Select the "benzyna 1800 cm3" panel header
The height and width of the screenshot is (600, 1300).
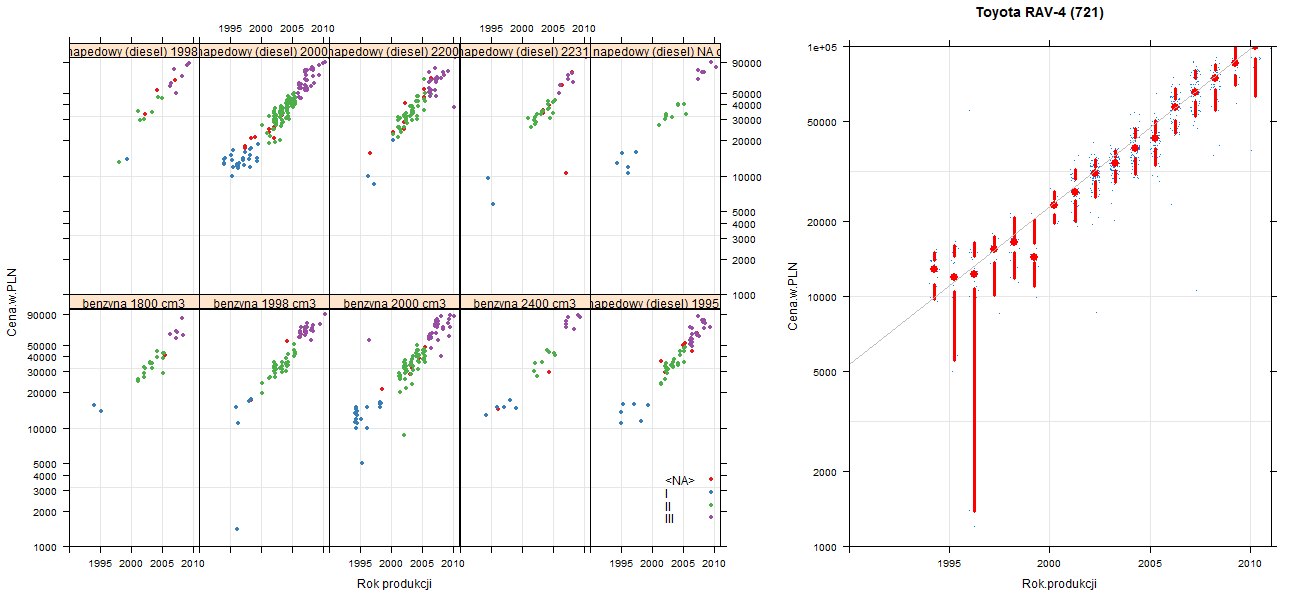tap(134, 303)
